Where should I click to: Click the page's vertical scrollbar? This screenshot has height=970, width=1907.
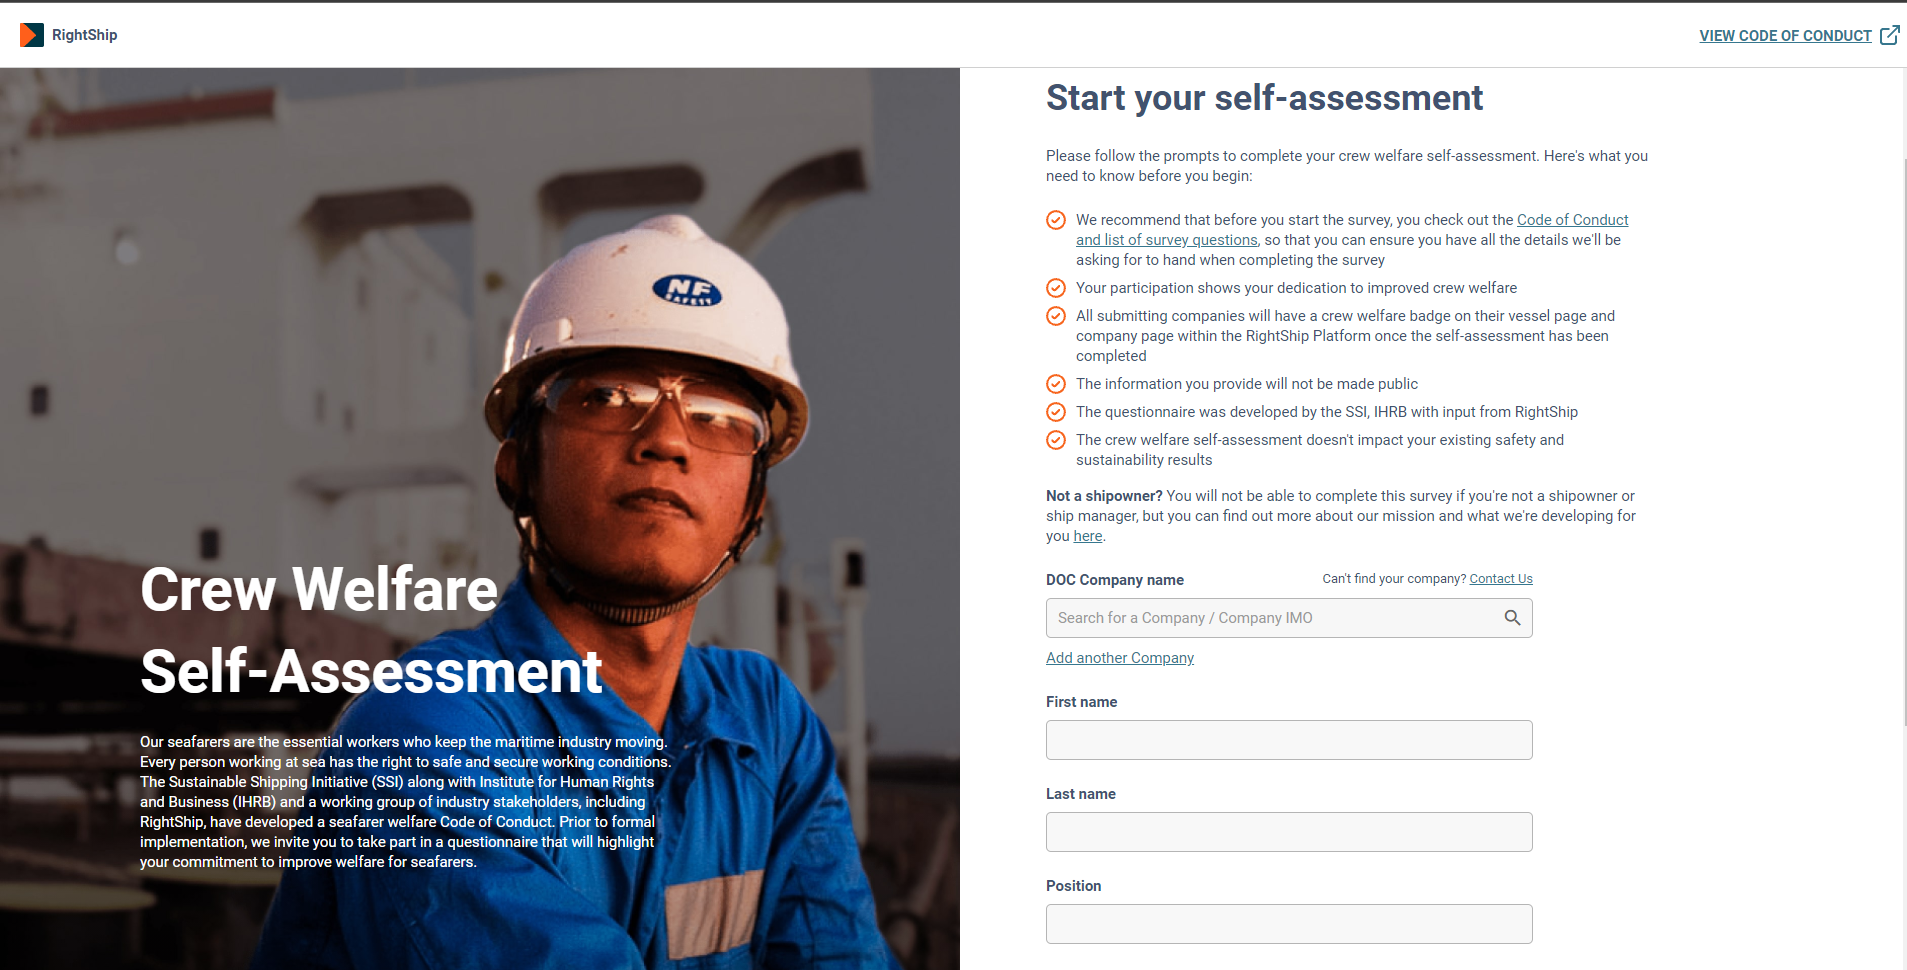pyautogui.click(x=1903, y=440)
